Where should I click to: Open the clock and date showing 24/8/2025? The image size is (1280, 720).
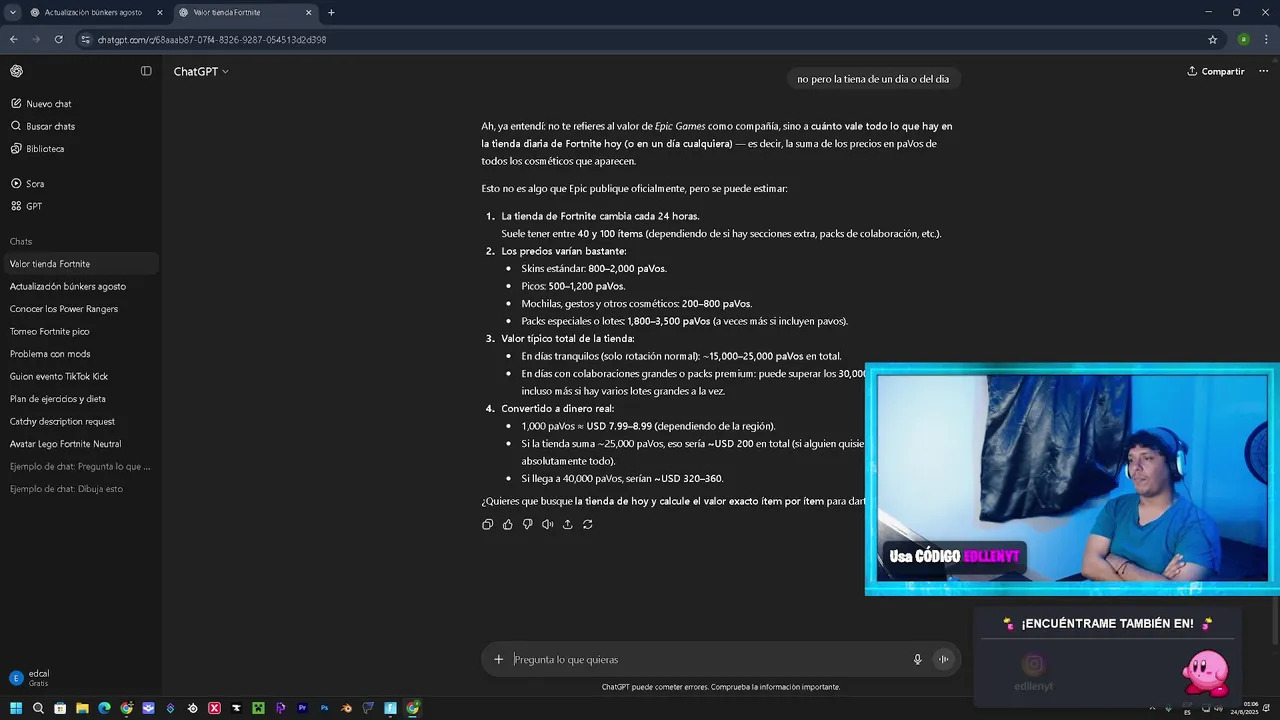pyautogui.click(x=1245, y=708)
